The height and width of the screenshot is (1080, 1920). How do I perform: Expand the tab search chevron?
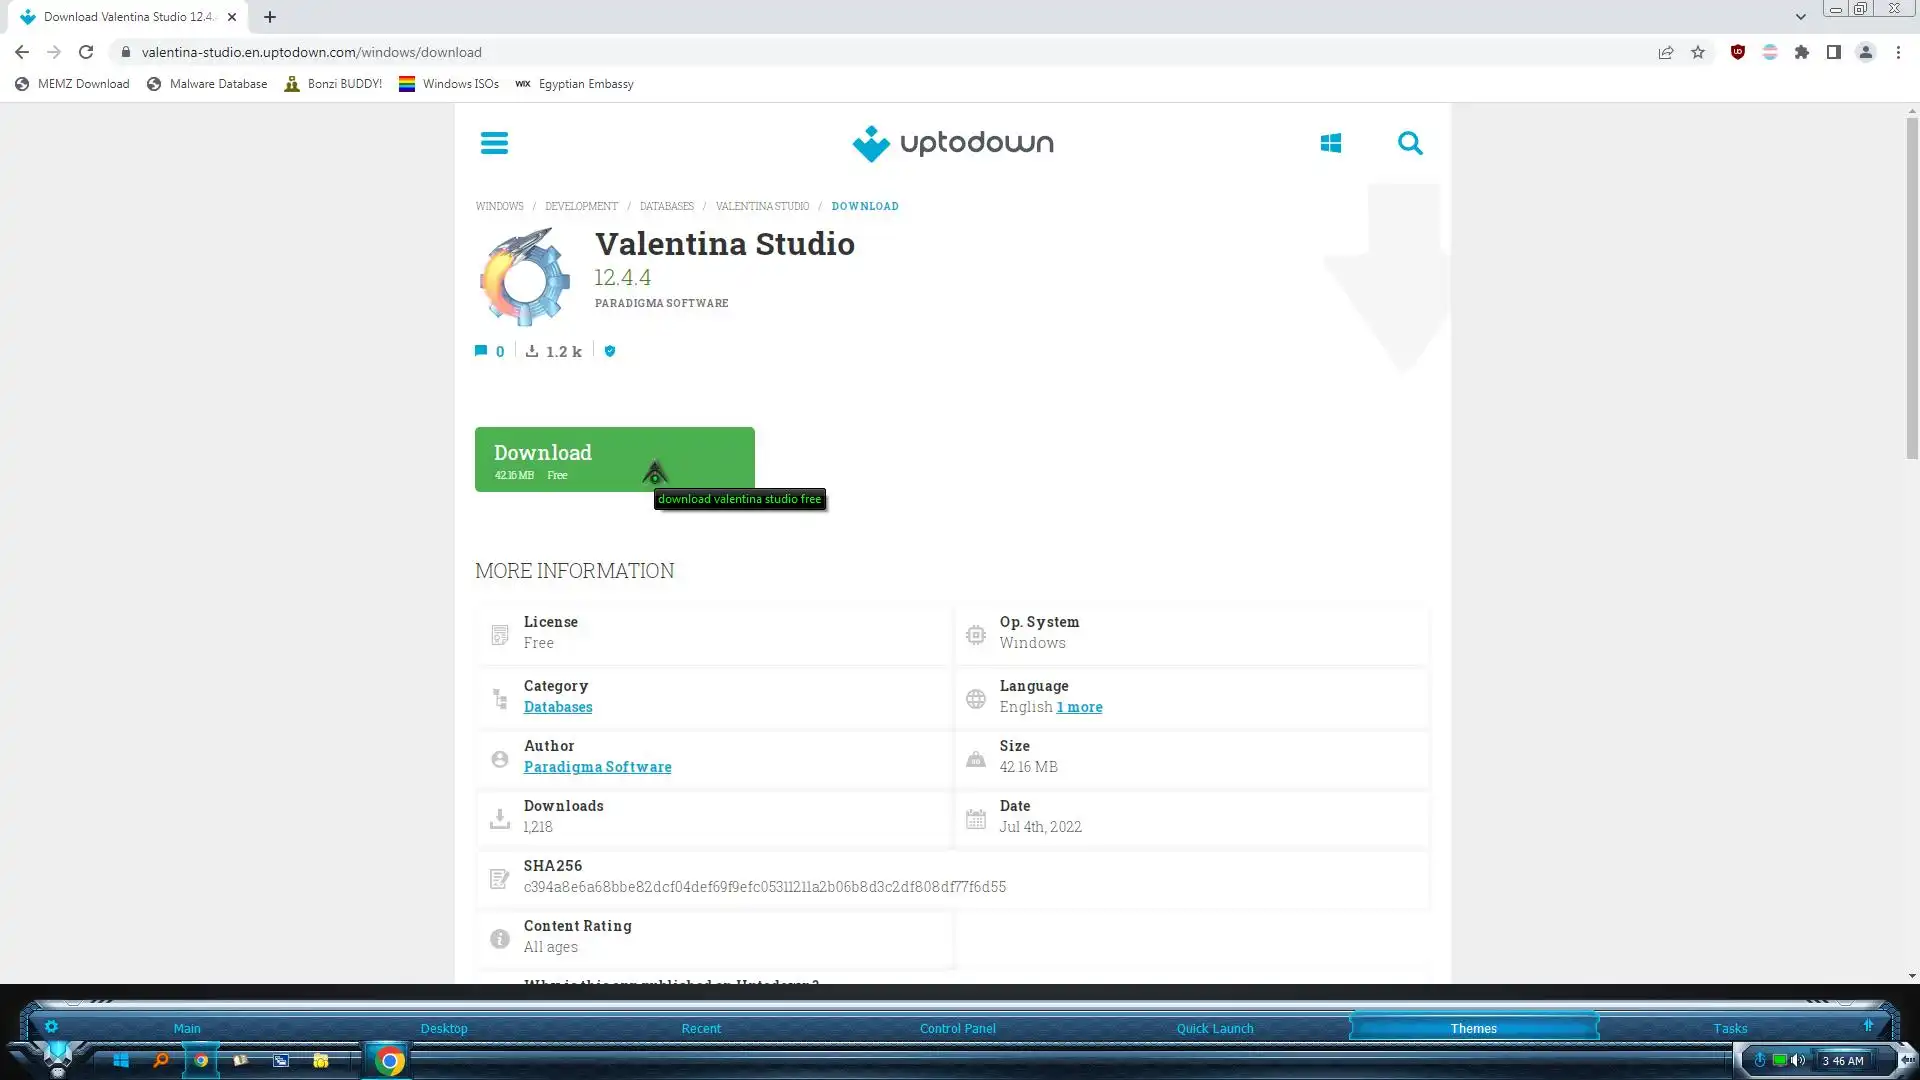click(x=1800, y=16)
